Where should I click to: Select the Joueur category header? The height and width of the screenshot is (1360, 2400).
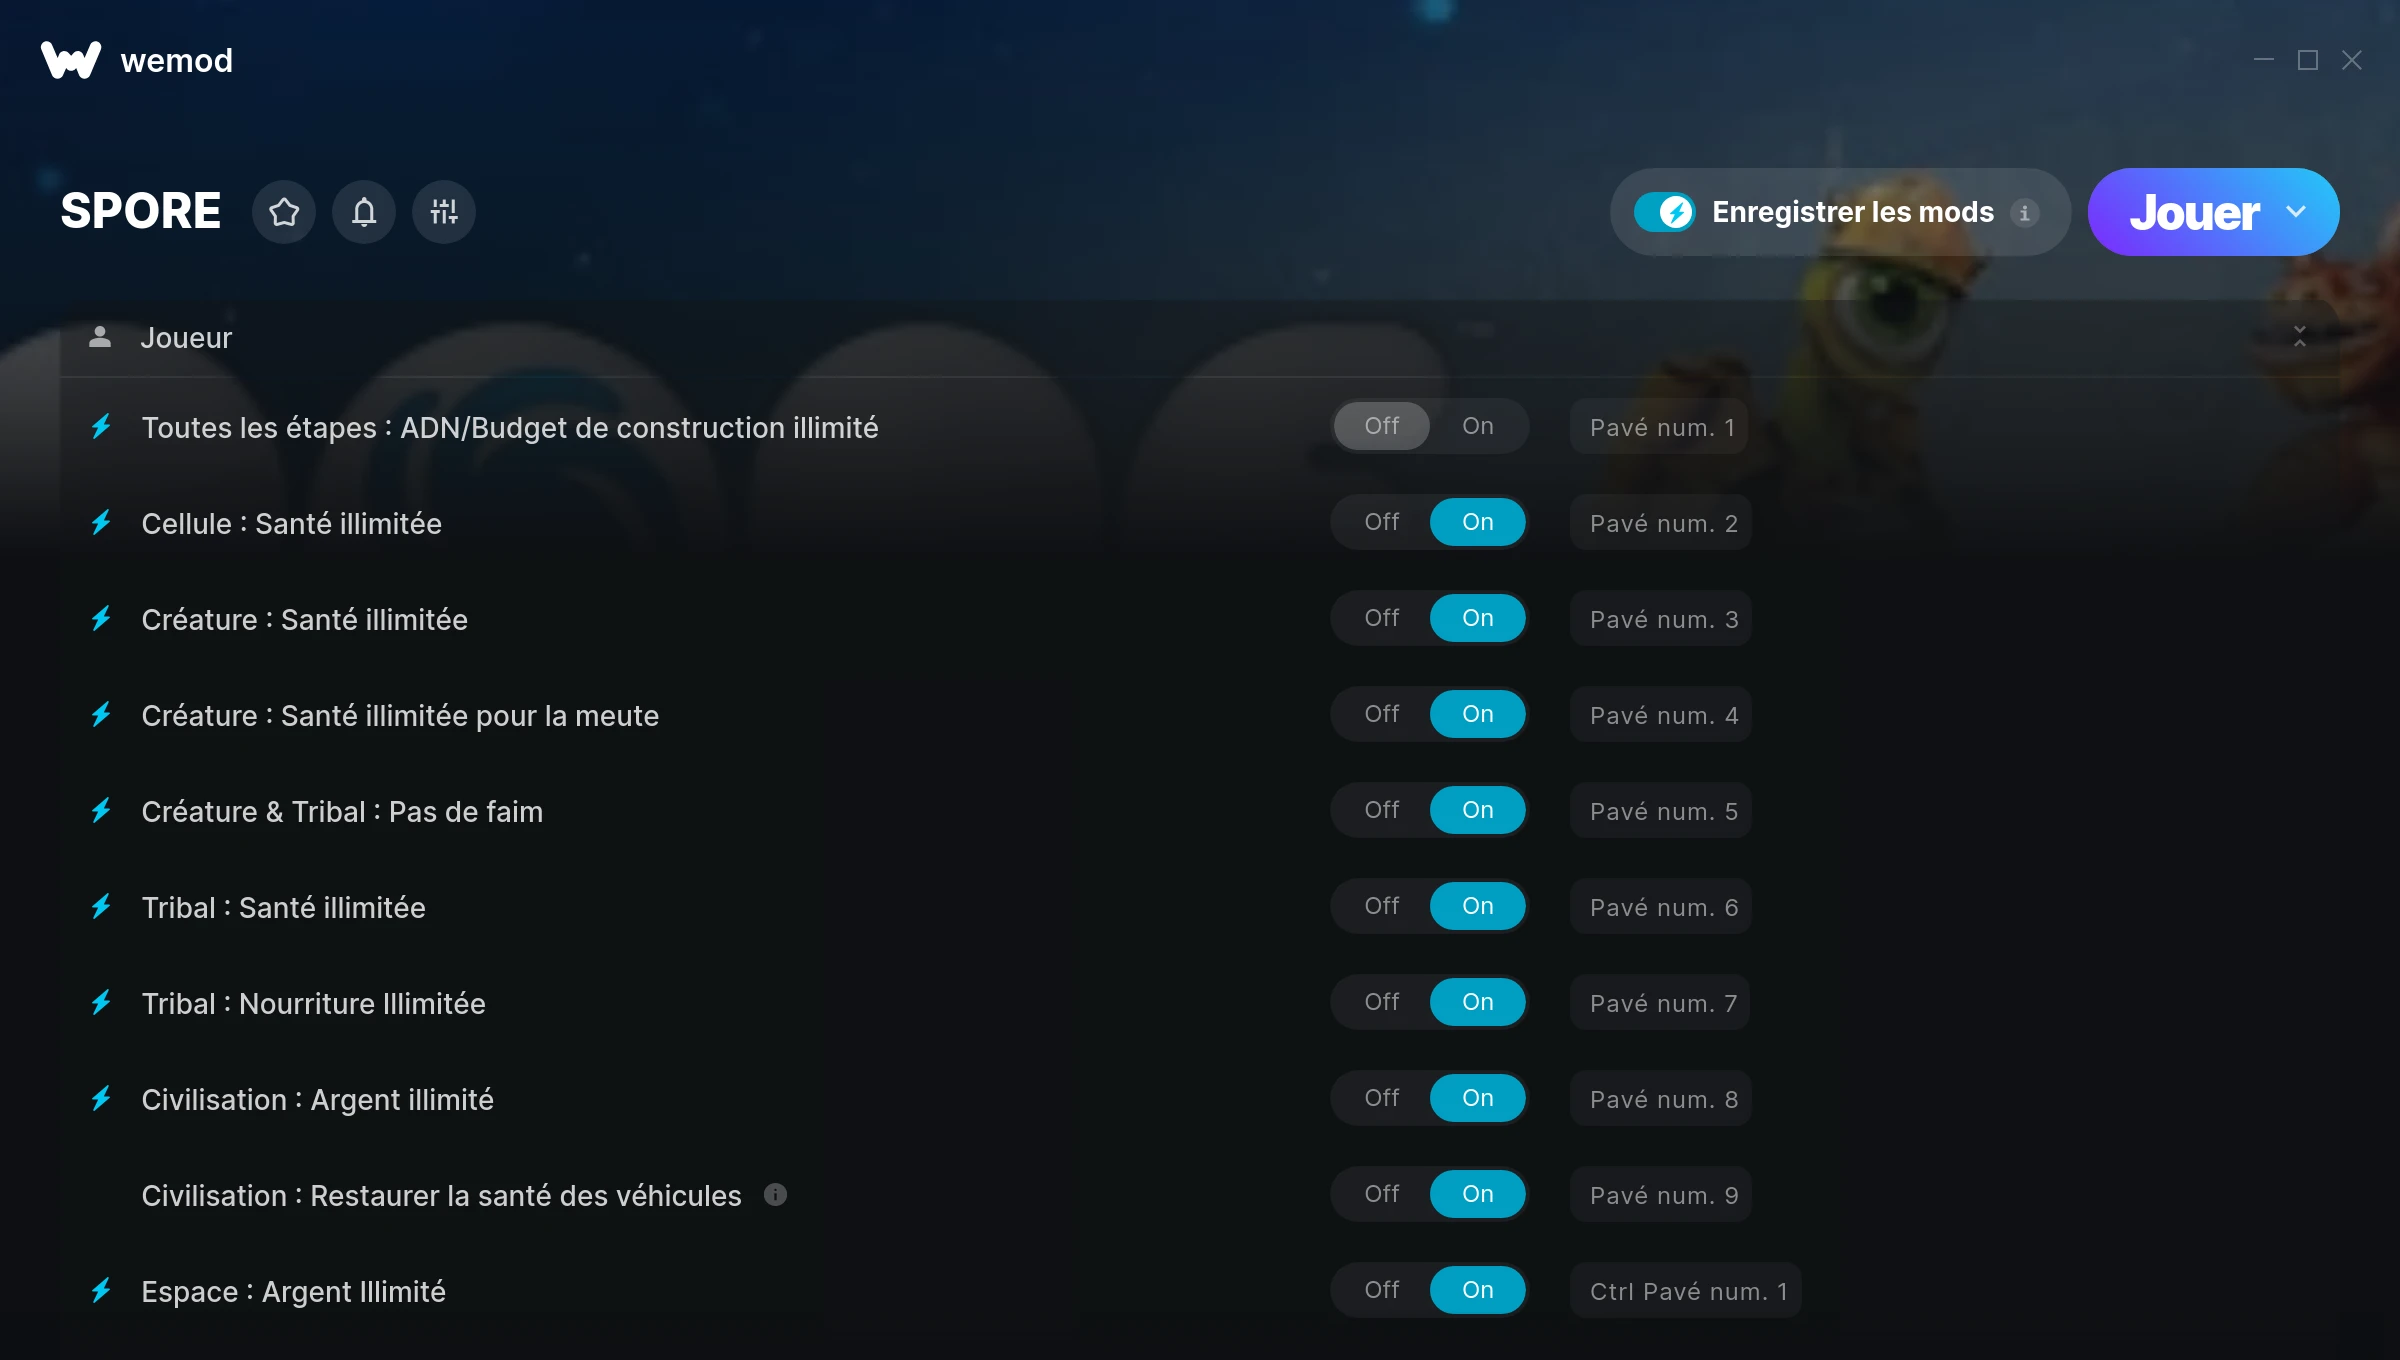tap(1200, 337)
